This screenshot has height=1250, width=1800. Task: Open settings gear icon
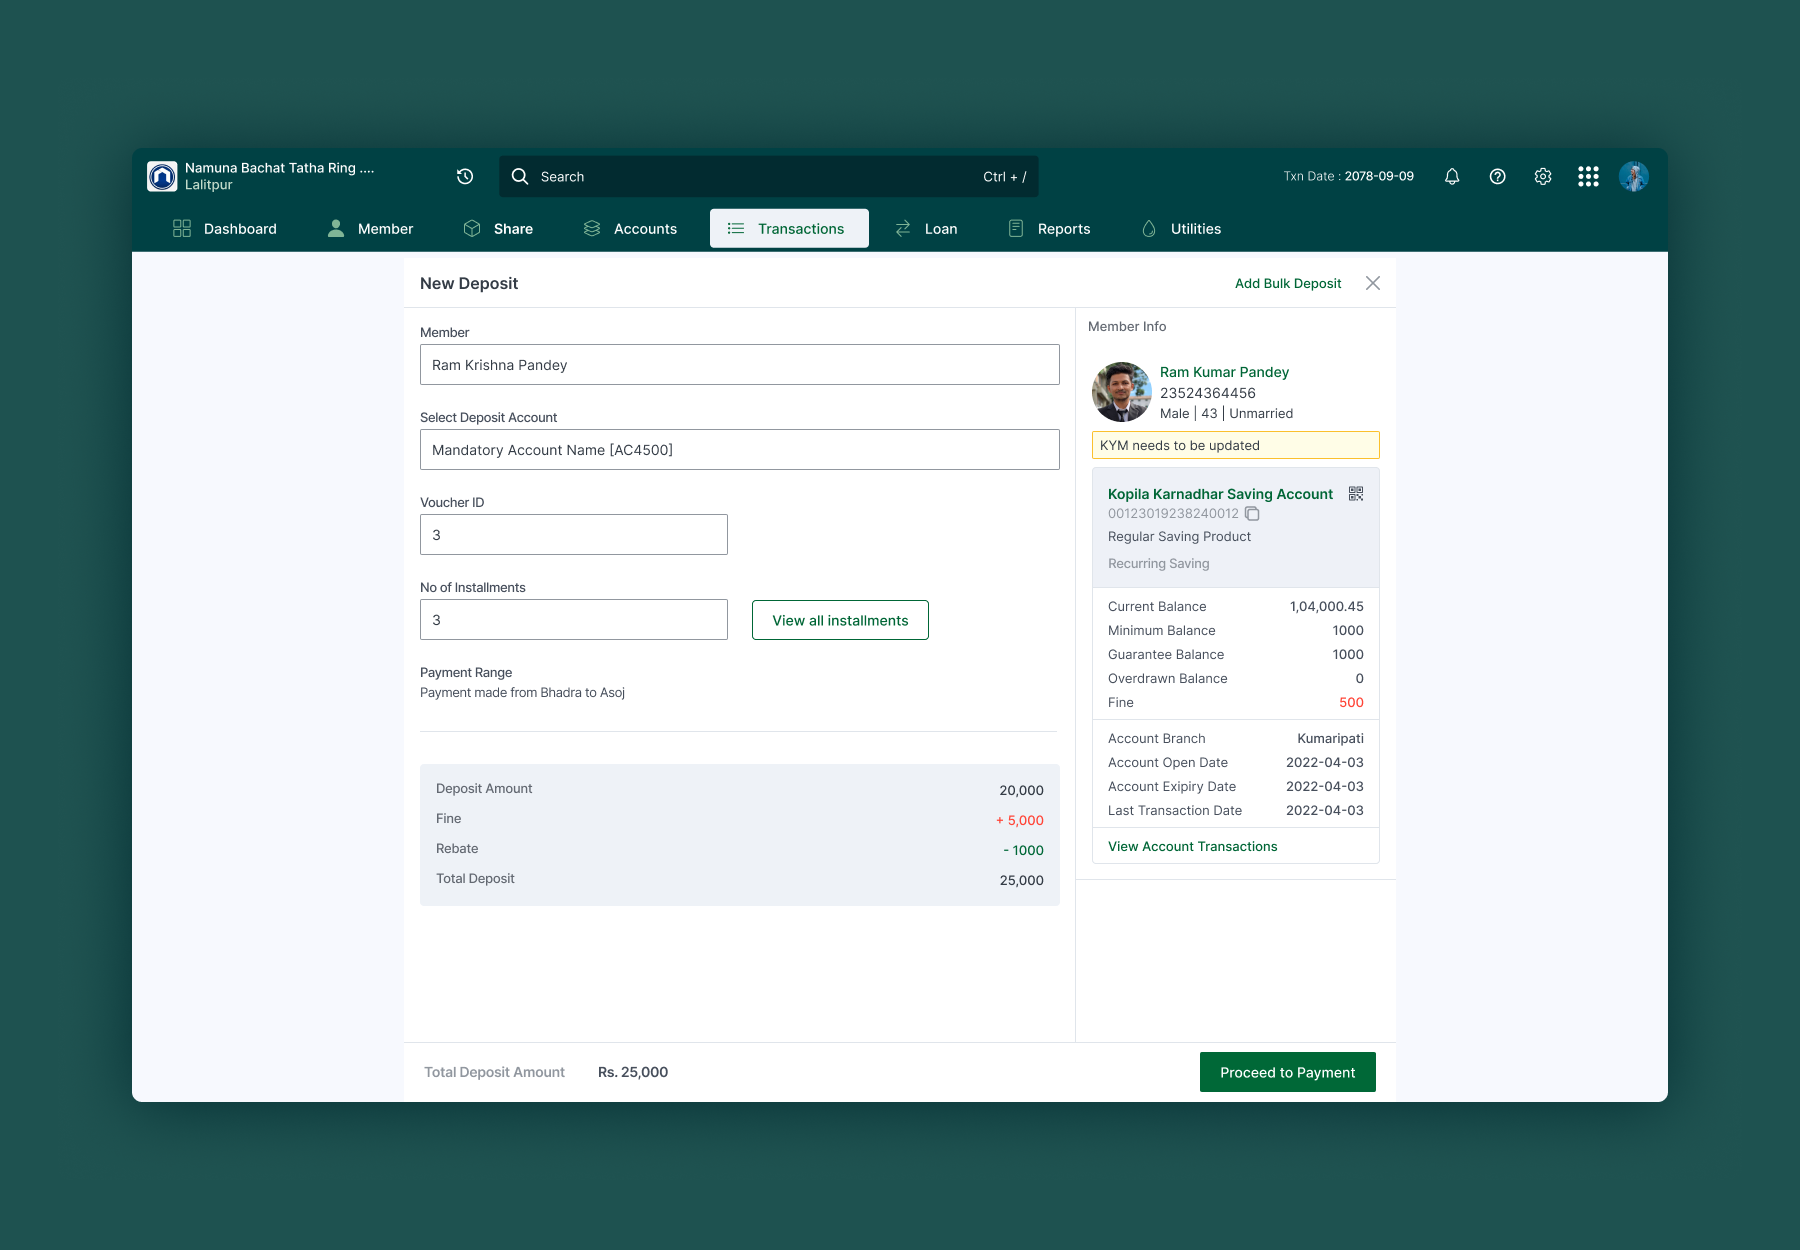point(1543,176)
